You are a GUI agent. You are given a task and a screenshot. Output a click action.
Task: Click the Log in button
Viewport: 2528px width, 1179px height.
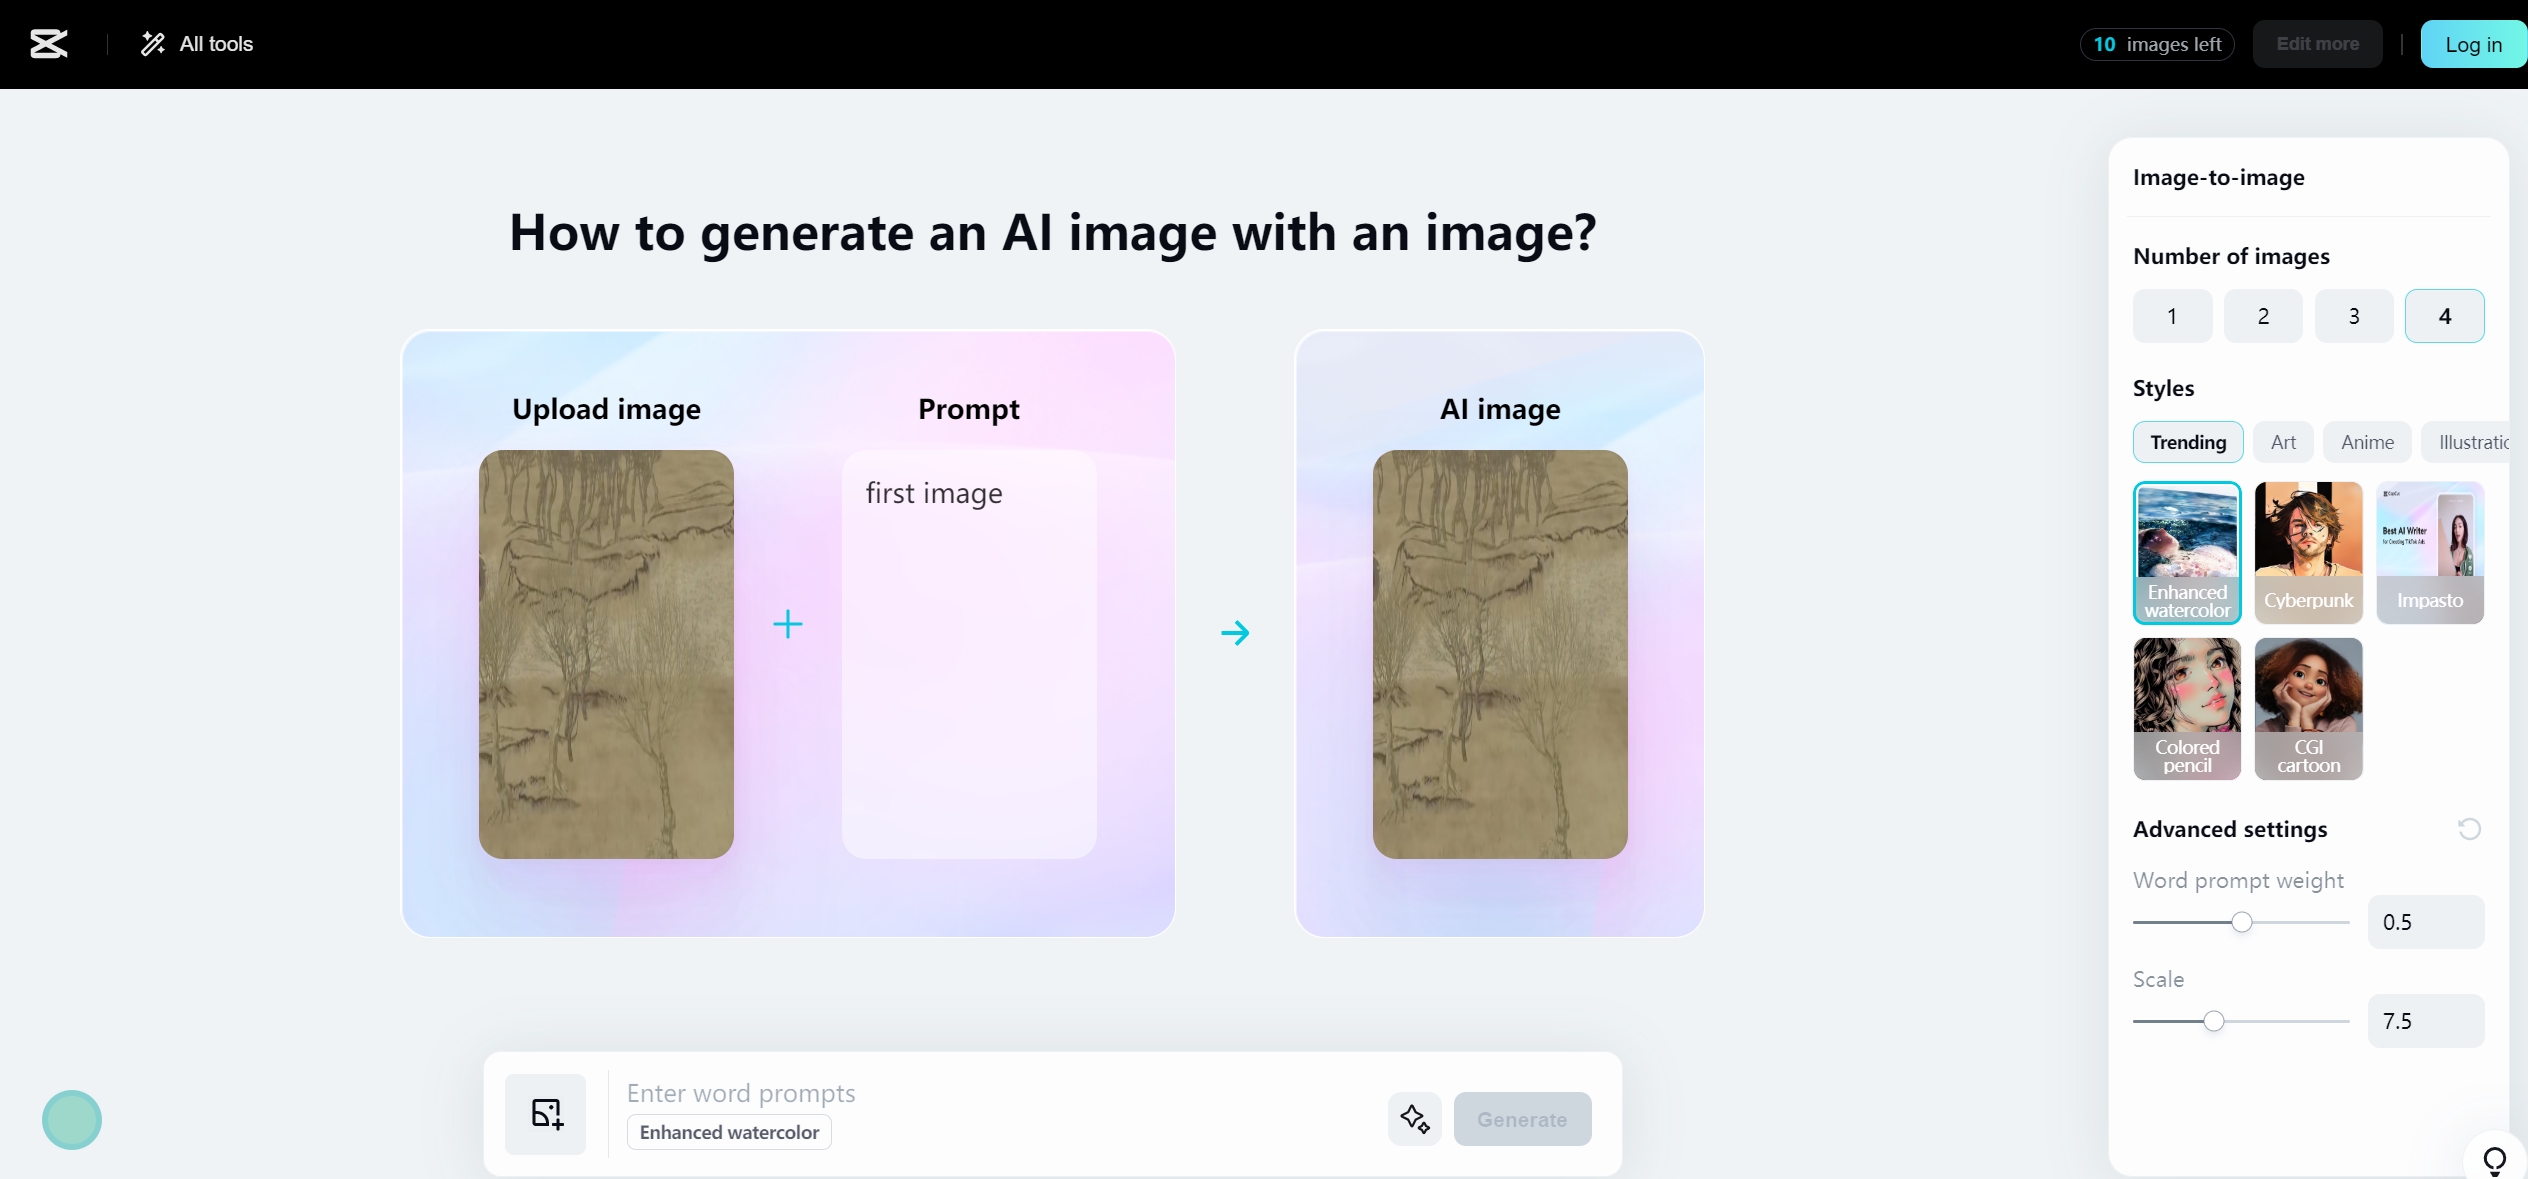coord(2473,44)
